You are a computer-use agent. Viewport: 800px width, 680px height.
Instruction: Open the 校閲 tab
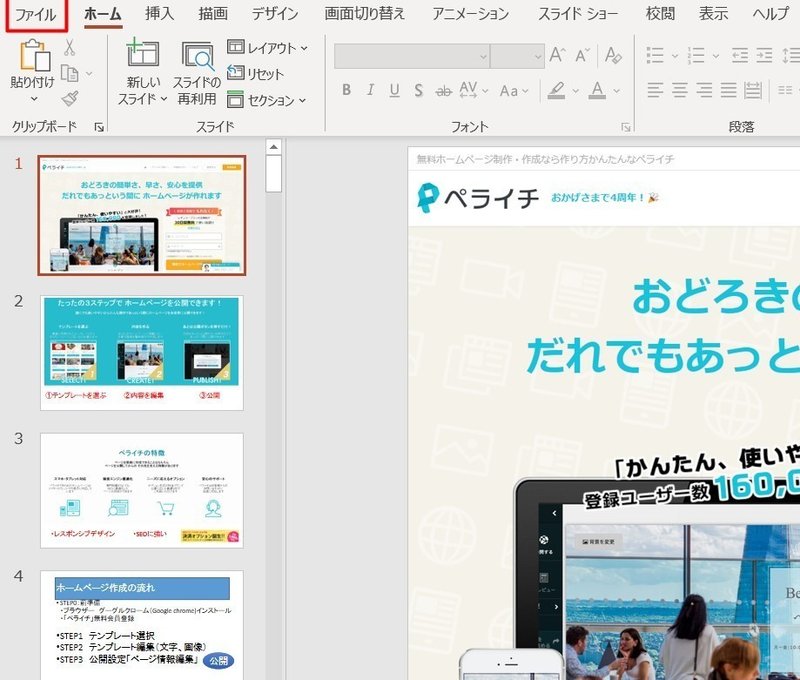tap(660, 13)
